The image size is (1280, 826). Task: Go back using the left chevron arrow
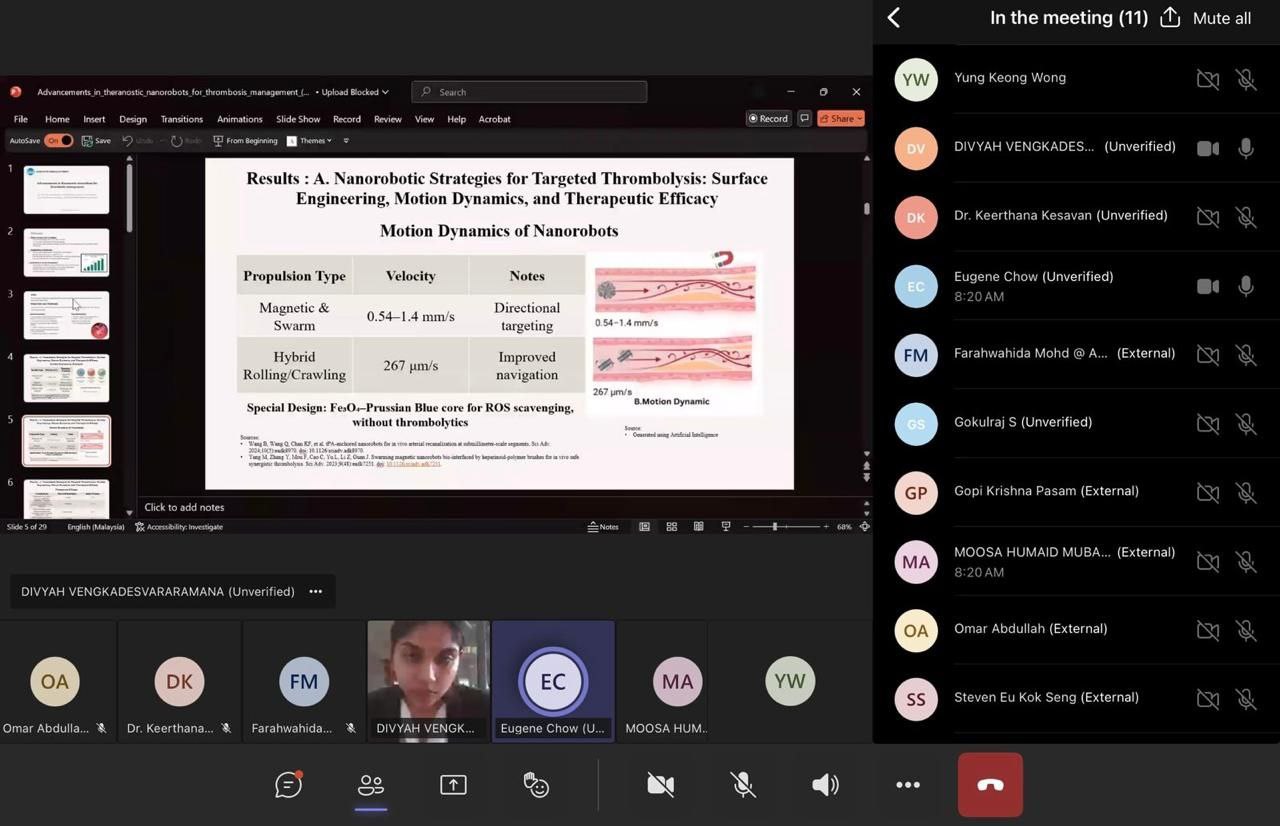click(894, 18)
